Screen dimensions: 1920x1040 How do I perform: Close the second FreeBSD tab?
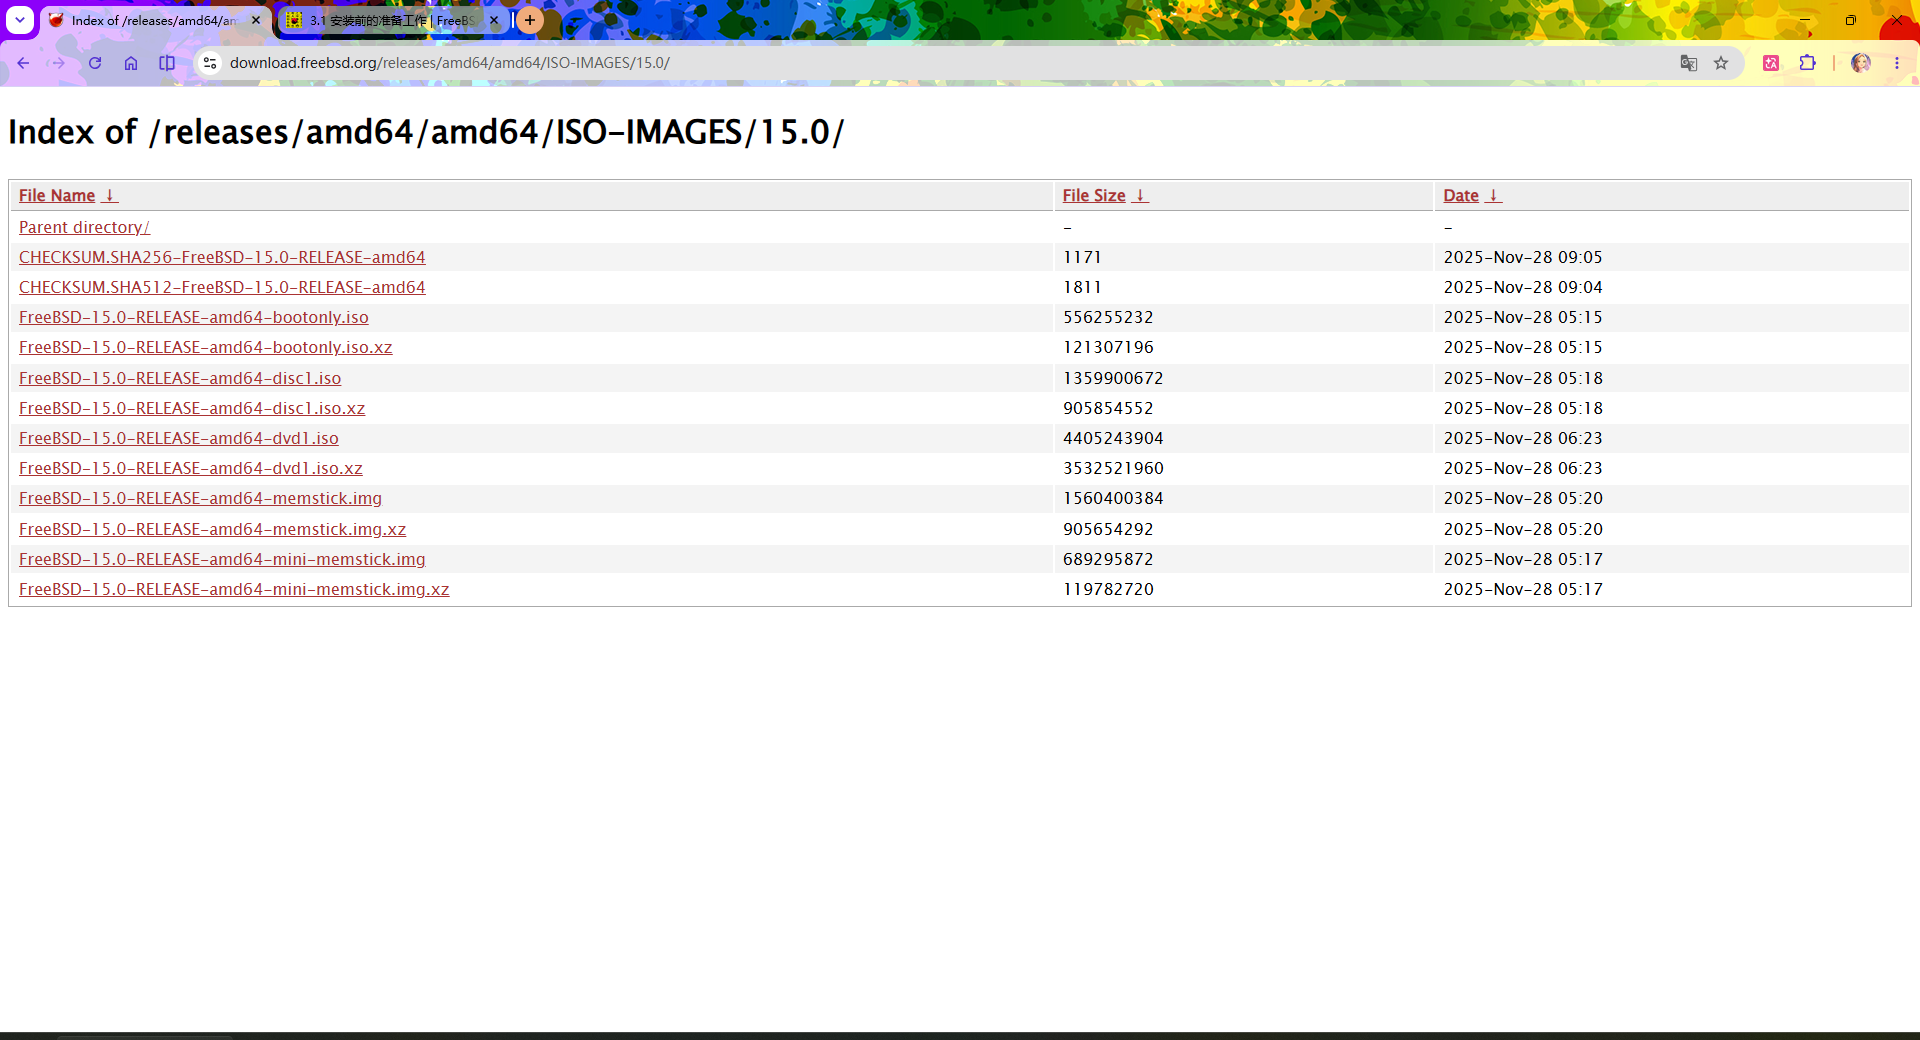coord(494,20)
